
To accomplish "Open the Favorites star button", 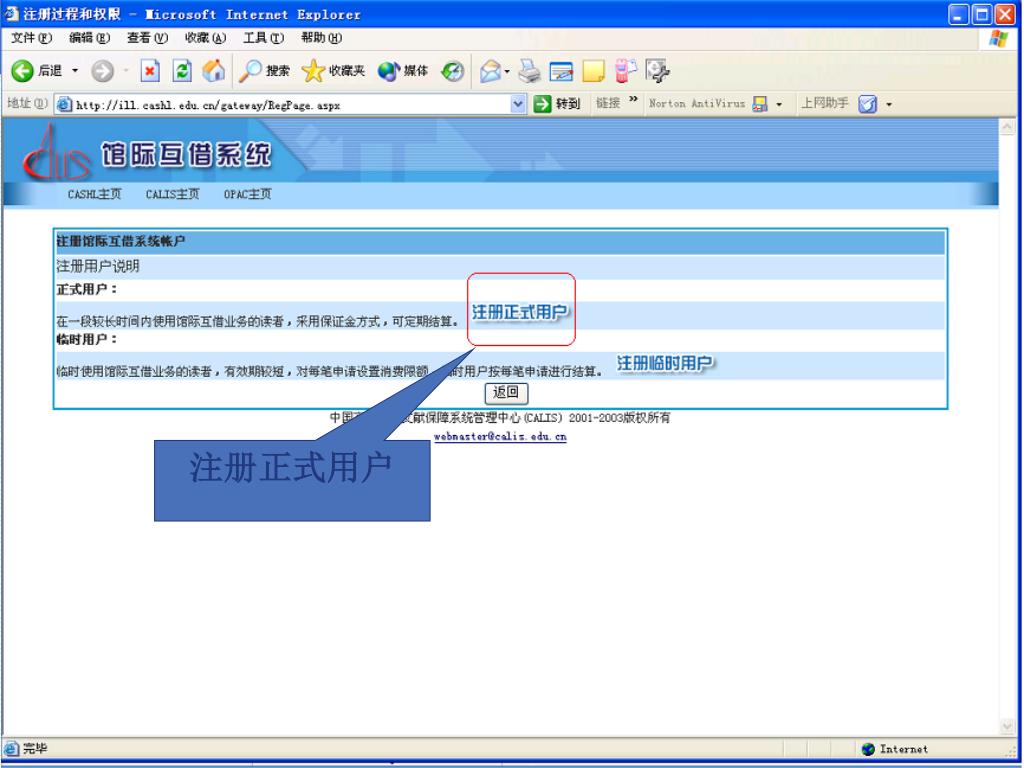I will (333, 71).
